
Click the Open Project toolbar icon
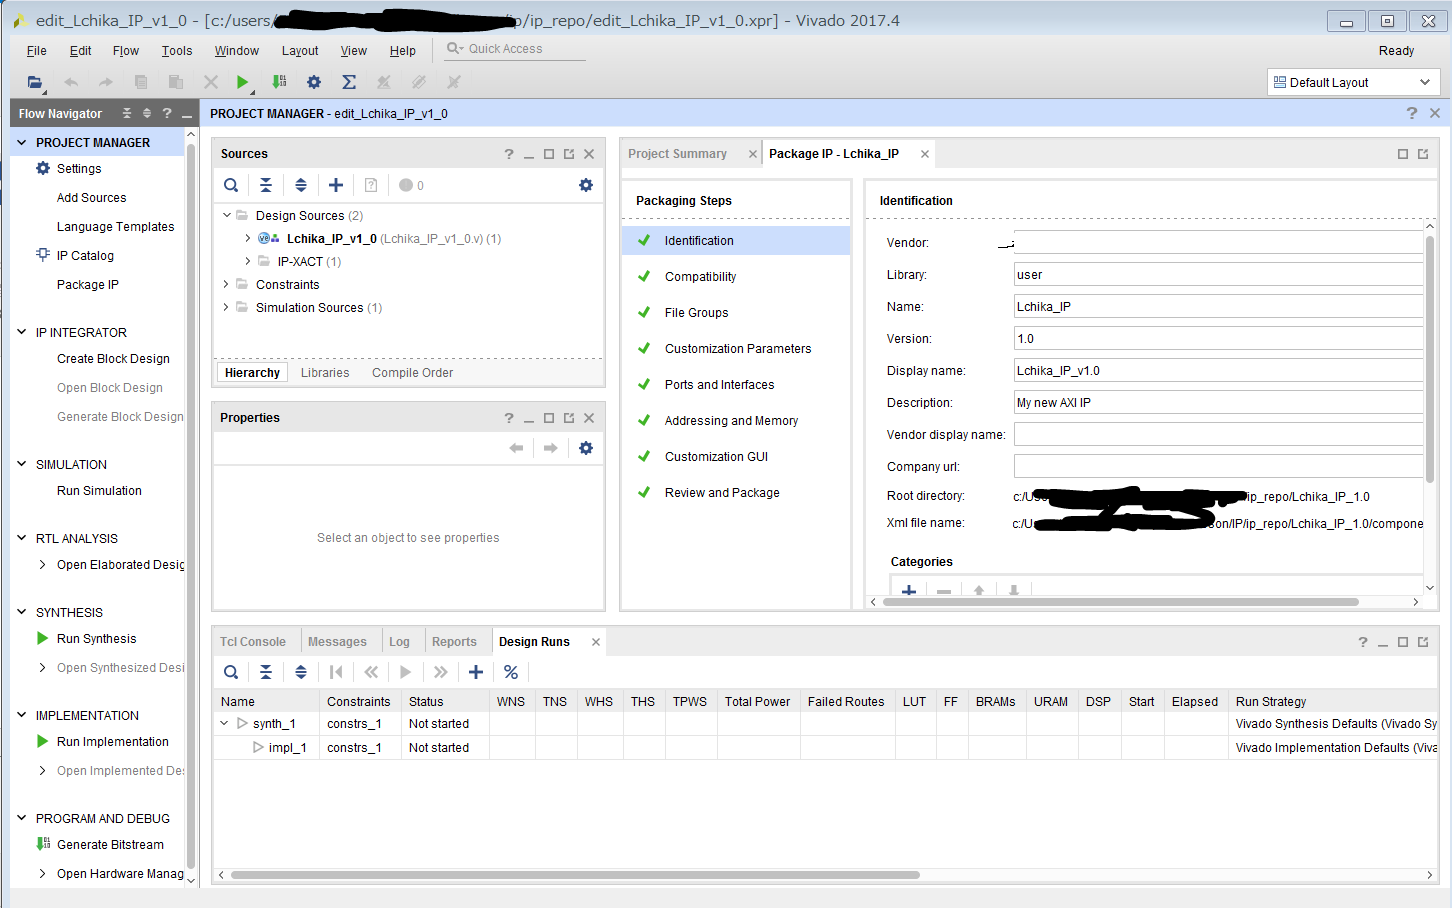tap(35, 82)
